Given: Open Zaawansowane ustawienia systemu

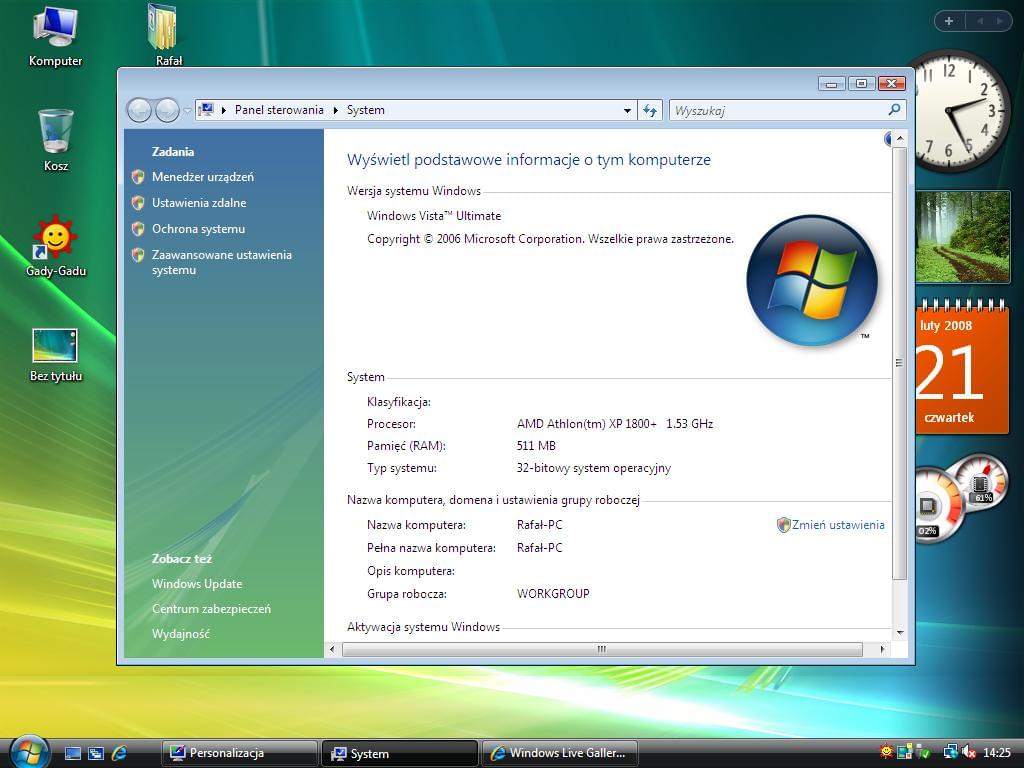Looking at the screenshot, I should coord(221,263).
